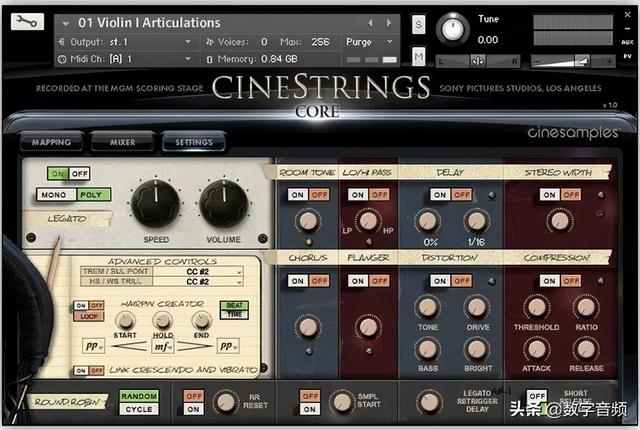Click the Room Tone knob
The width and height of the screenshot is (640, 430).
(x=308, y=222)
